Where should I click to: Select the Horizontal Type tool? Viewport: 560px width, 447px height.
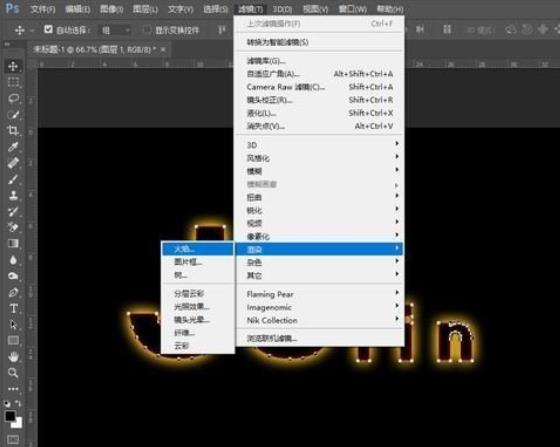coord(13,308)
